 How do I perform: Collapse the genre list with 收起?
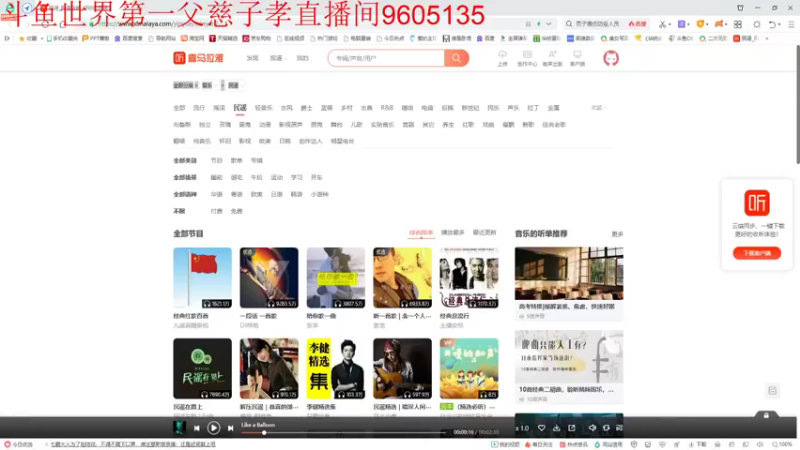click(x=598, y=108)
